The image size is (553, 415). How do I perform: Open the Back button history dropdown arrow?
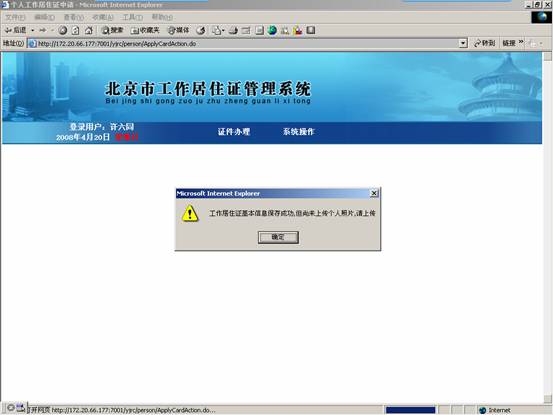(x=32, y=30)
